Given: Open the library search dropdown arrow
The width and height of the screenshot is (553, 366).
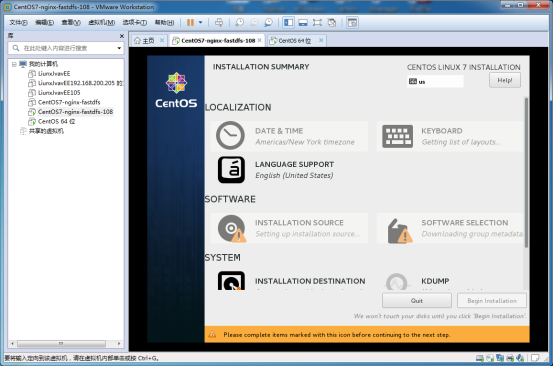Looking at the screenshot, I should (x=119, y=48).
